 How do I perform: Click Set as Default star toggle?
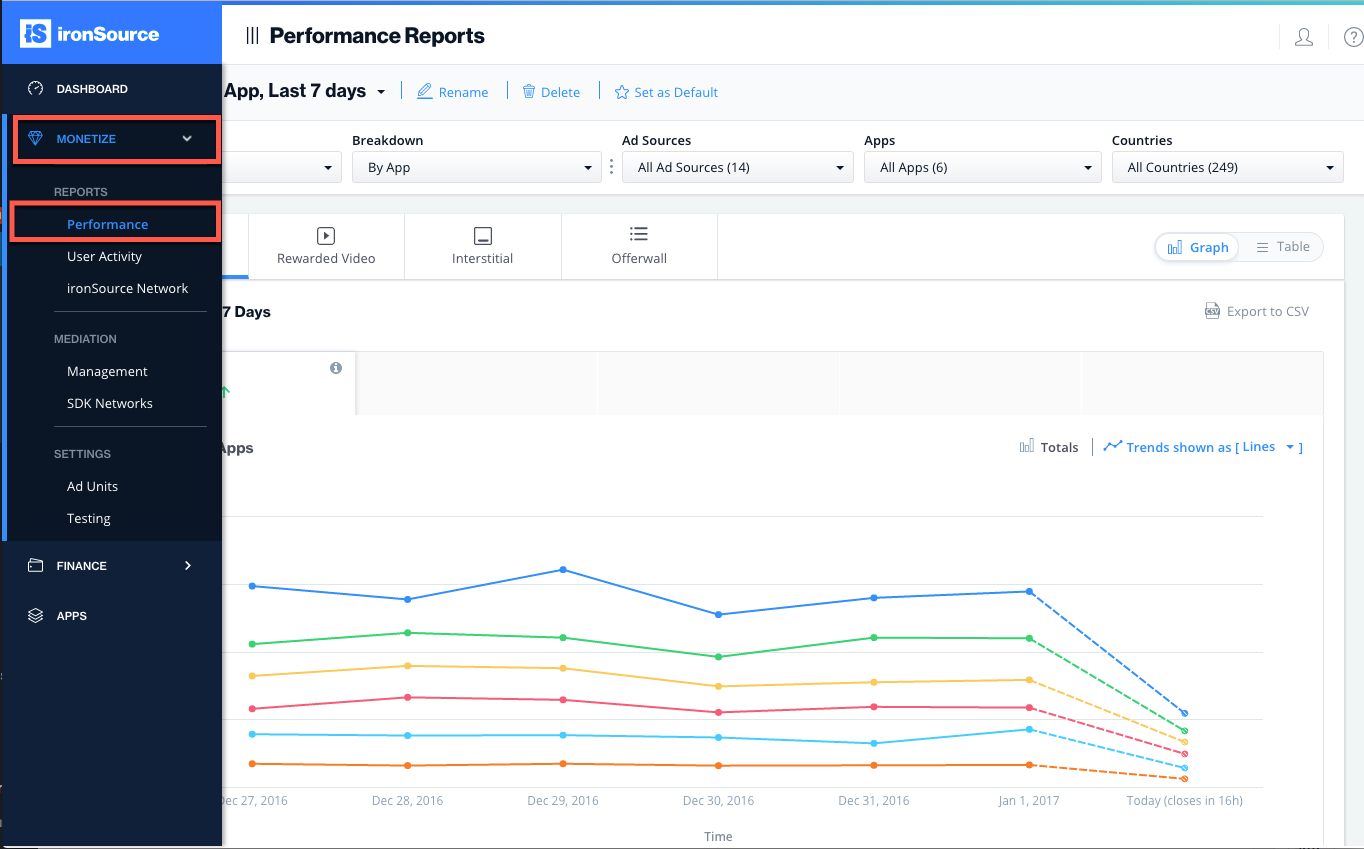click(621, 92)
